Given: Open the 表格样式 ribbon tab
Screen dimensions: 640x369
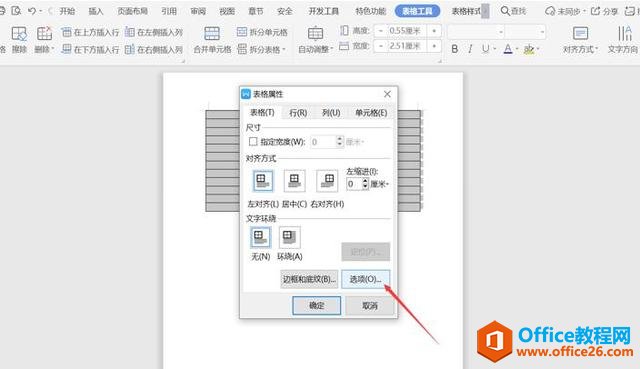Looking at the screenshot, I should point(466,11).
